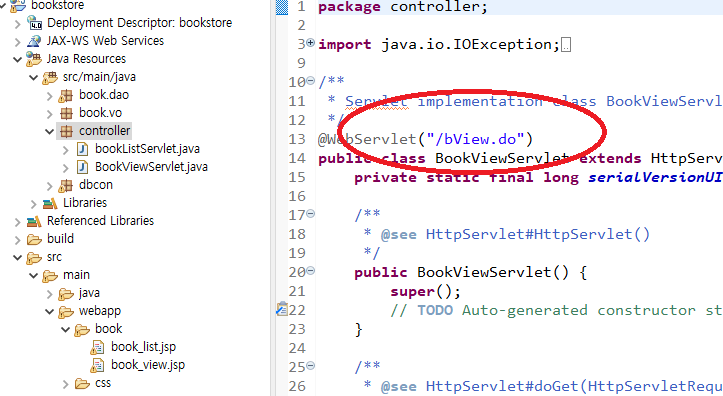
Task: Click the Deployment Descriptor icon
Action: (x=35, y=23)
